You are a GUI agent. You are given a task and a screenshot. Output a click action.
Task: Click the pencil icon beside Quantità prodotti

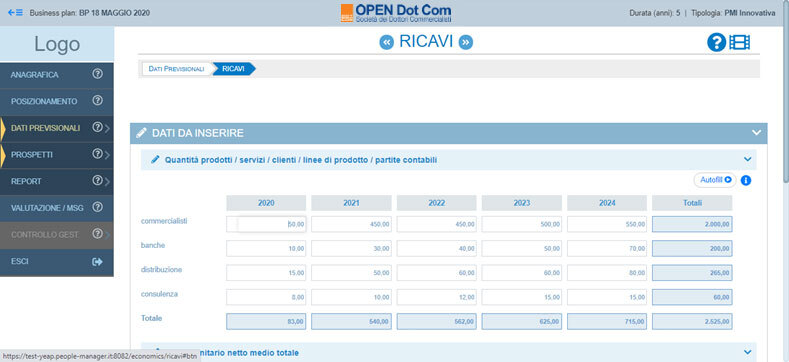[x=155, y=160]
